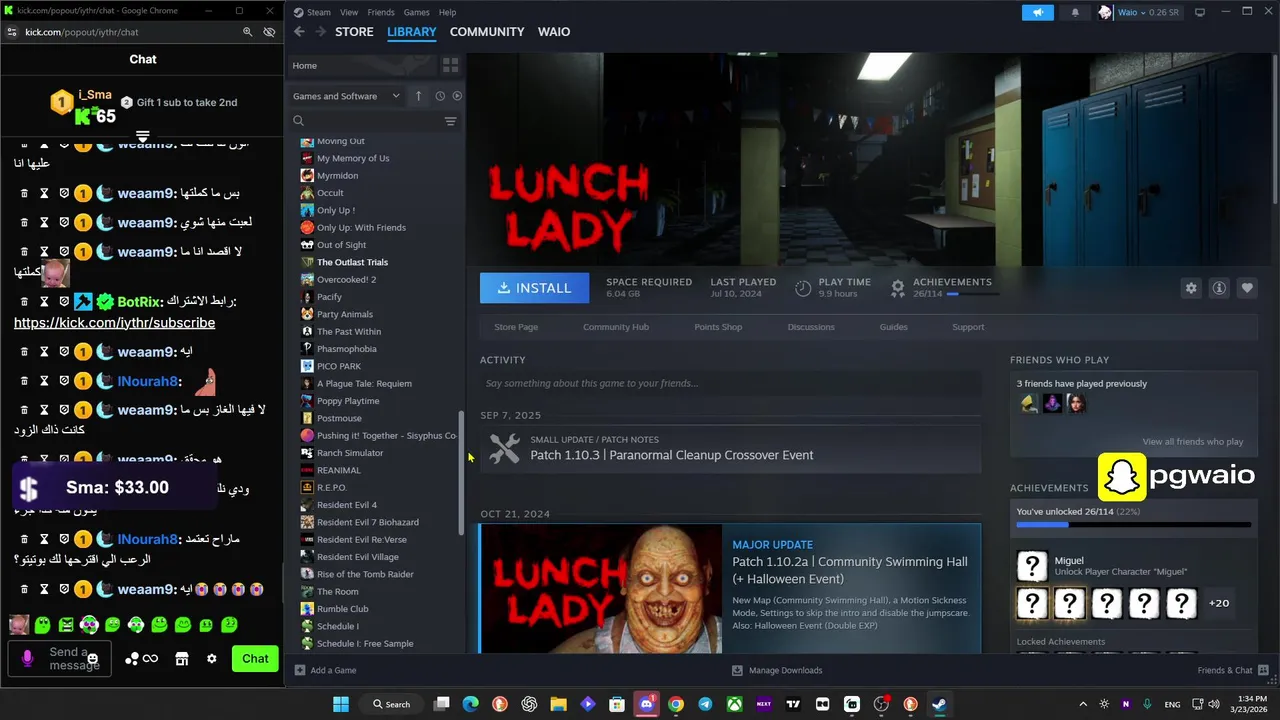Go forward with Steam forward arrow

coord(320,32)
